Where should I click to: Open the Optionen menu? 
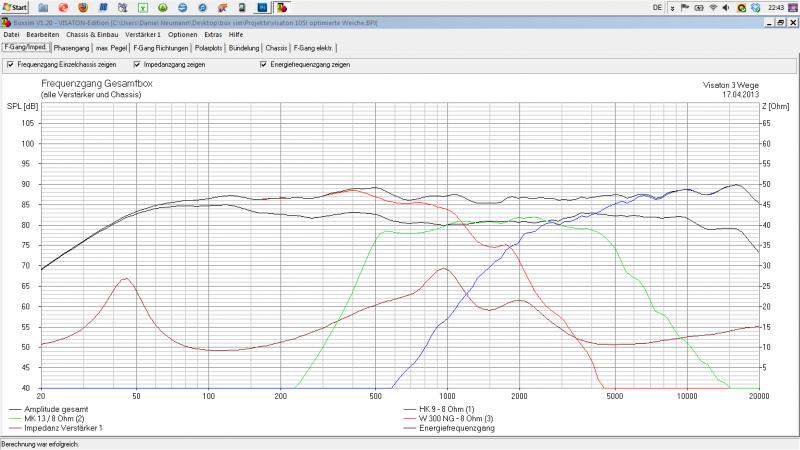pyautogui.click(x=183, y=34)
